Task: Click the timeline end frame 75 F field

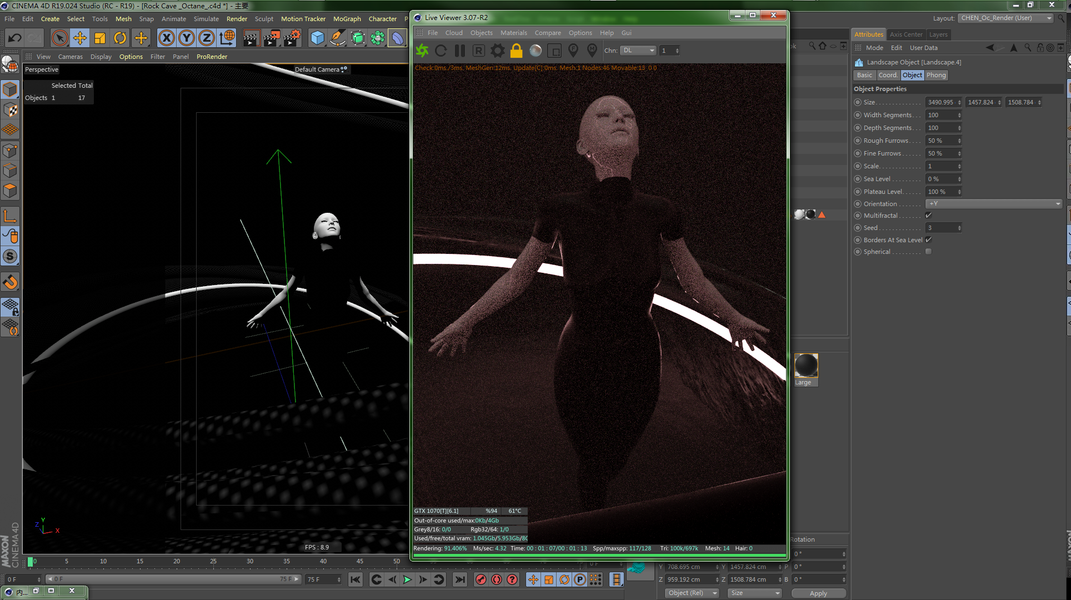Action: pos(324,579)
